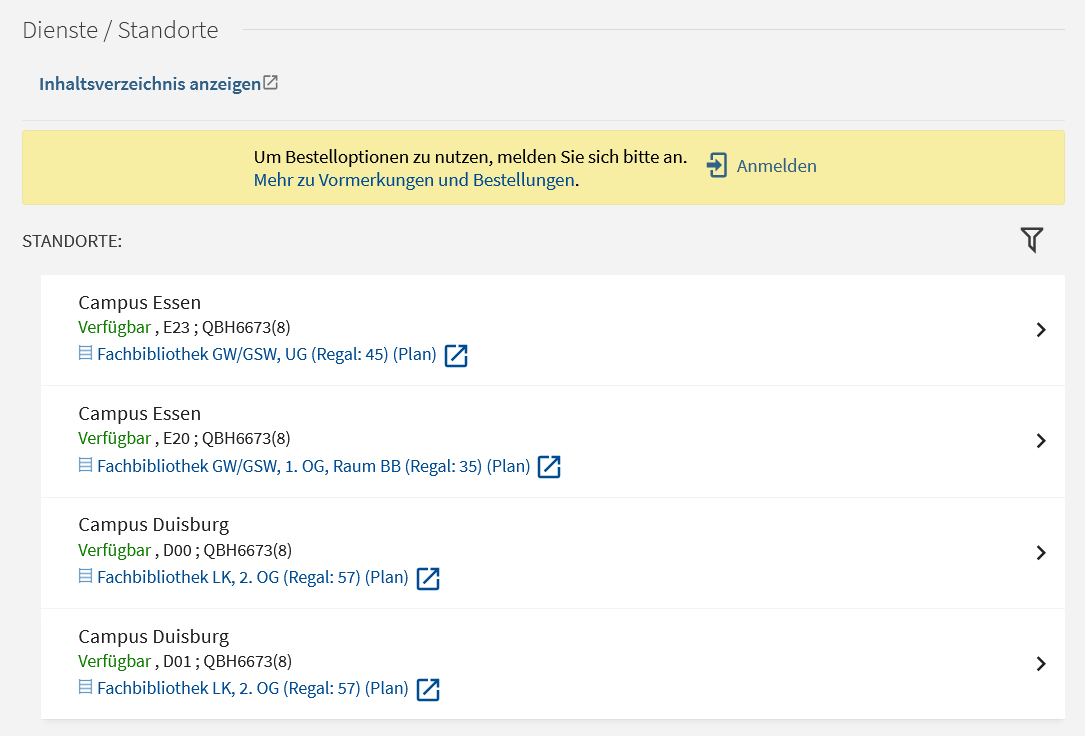Click the filter funnel icon for locations
The height and width of the screenshot is (736, 1085).
click(x=1031, y=240)
